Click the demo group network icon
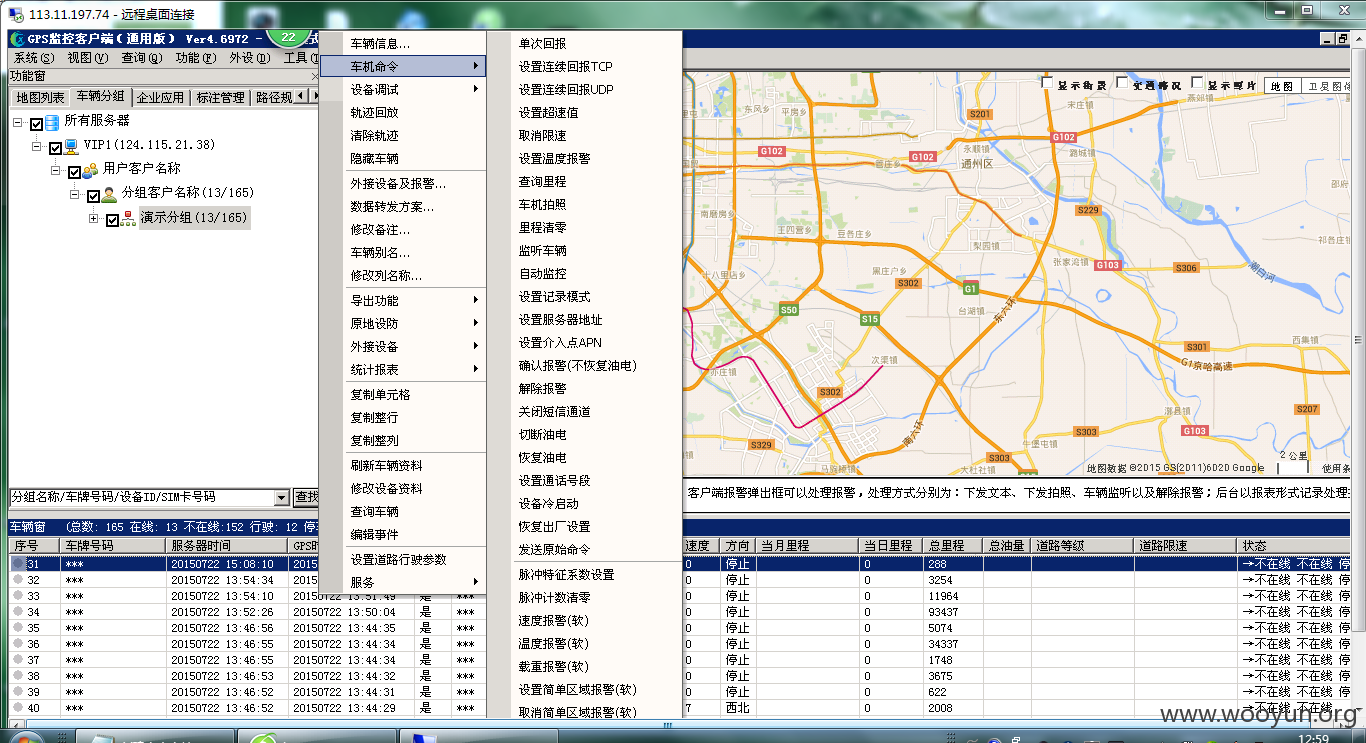Screen dimensions: 1366x743 point(128,218)
